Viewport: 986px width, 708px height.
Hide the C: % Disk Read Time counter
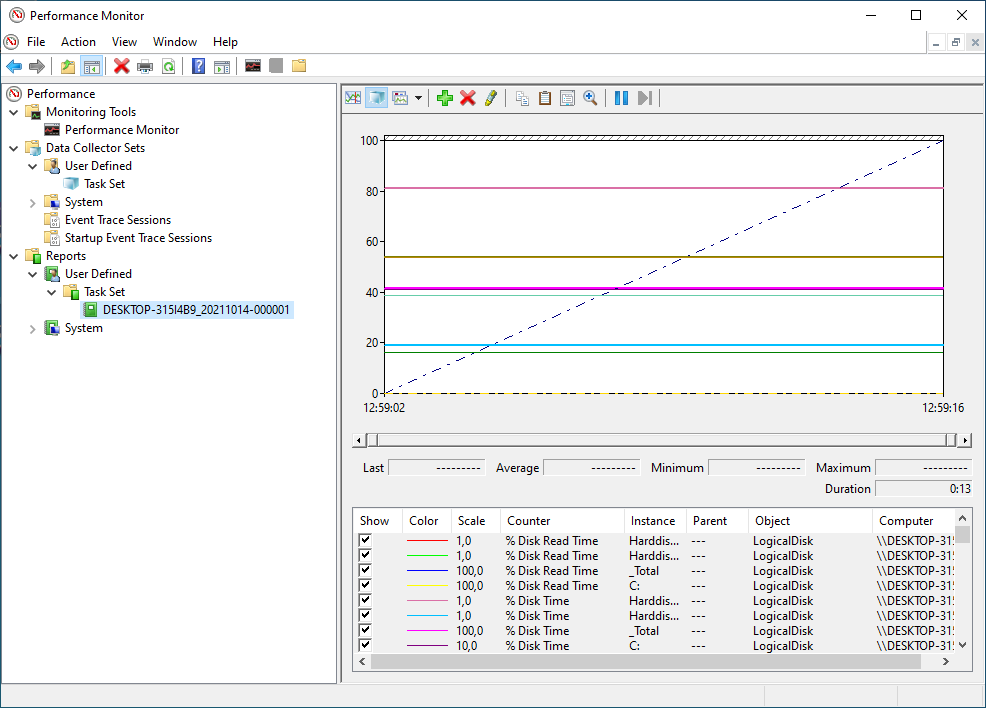tap(365, 585)
